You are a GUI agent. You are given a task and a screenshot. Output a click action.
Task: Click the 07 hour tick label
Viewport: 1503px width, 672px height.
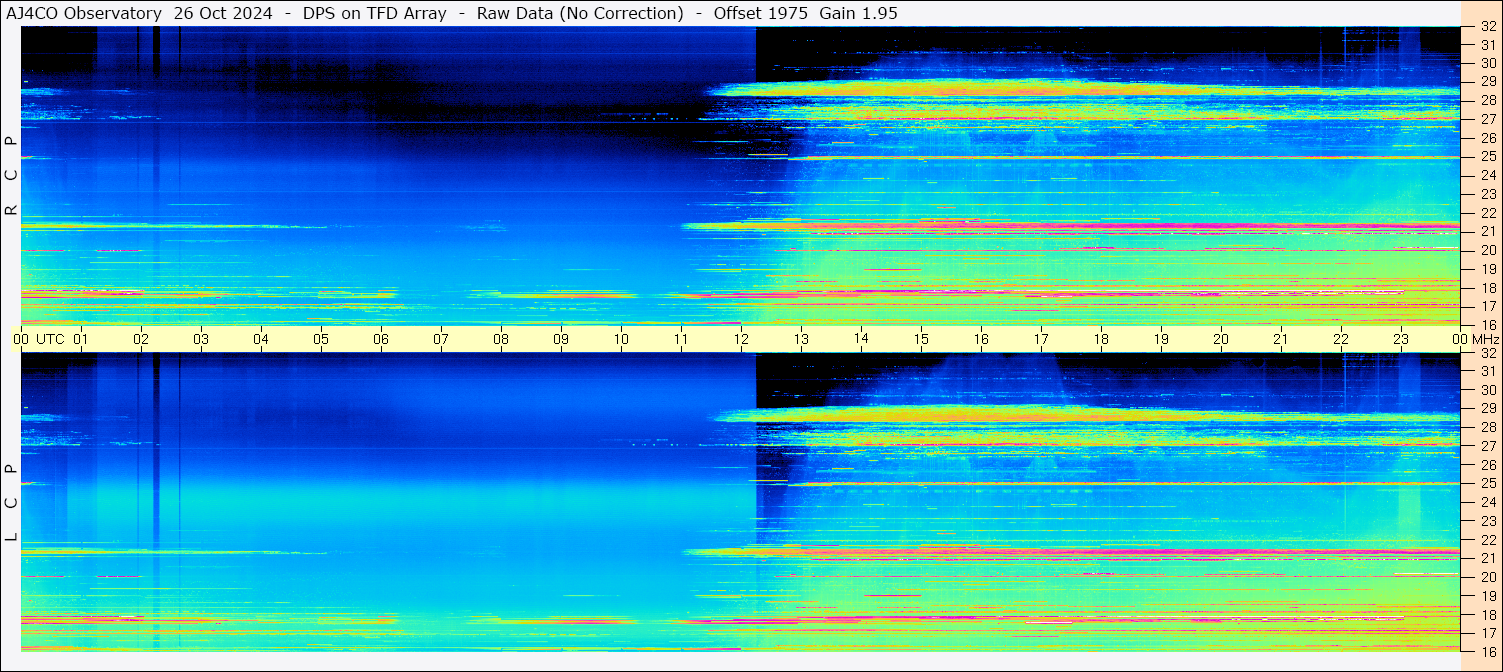[441, 339]
